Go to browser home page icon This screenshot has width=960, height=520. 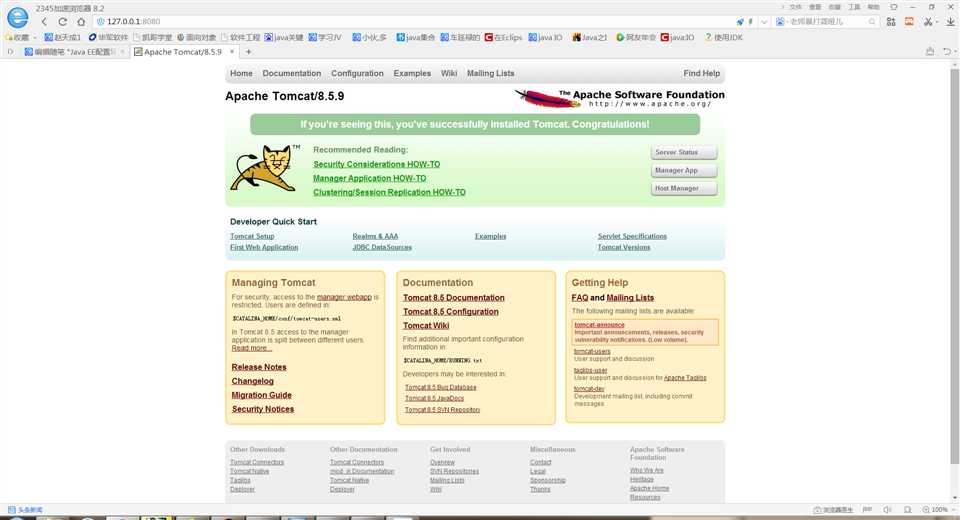[x=81, y=21]
